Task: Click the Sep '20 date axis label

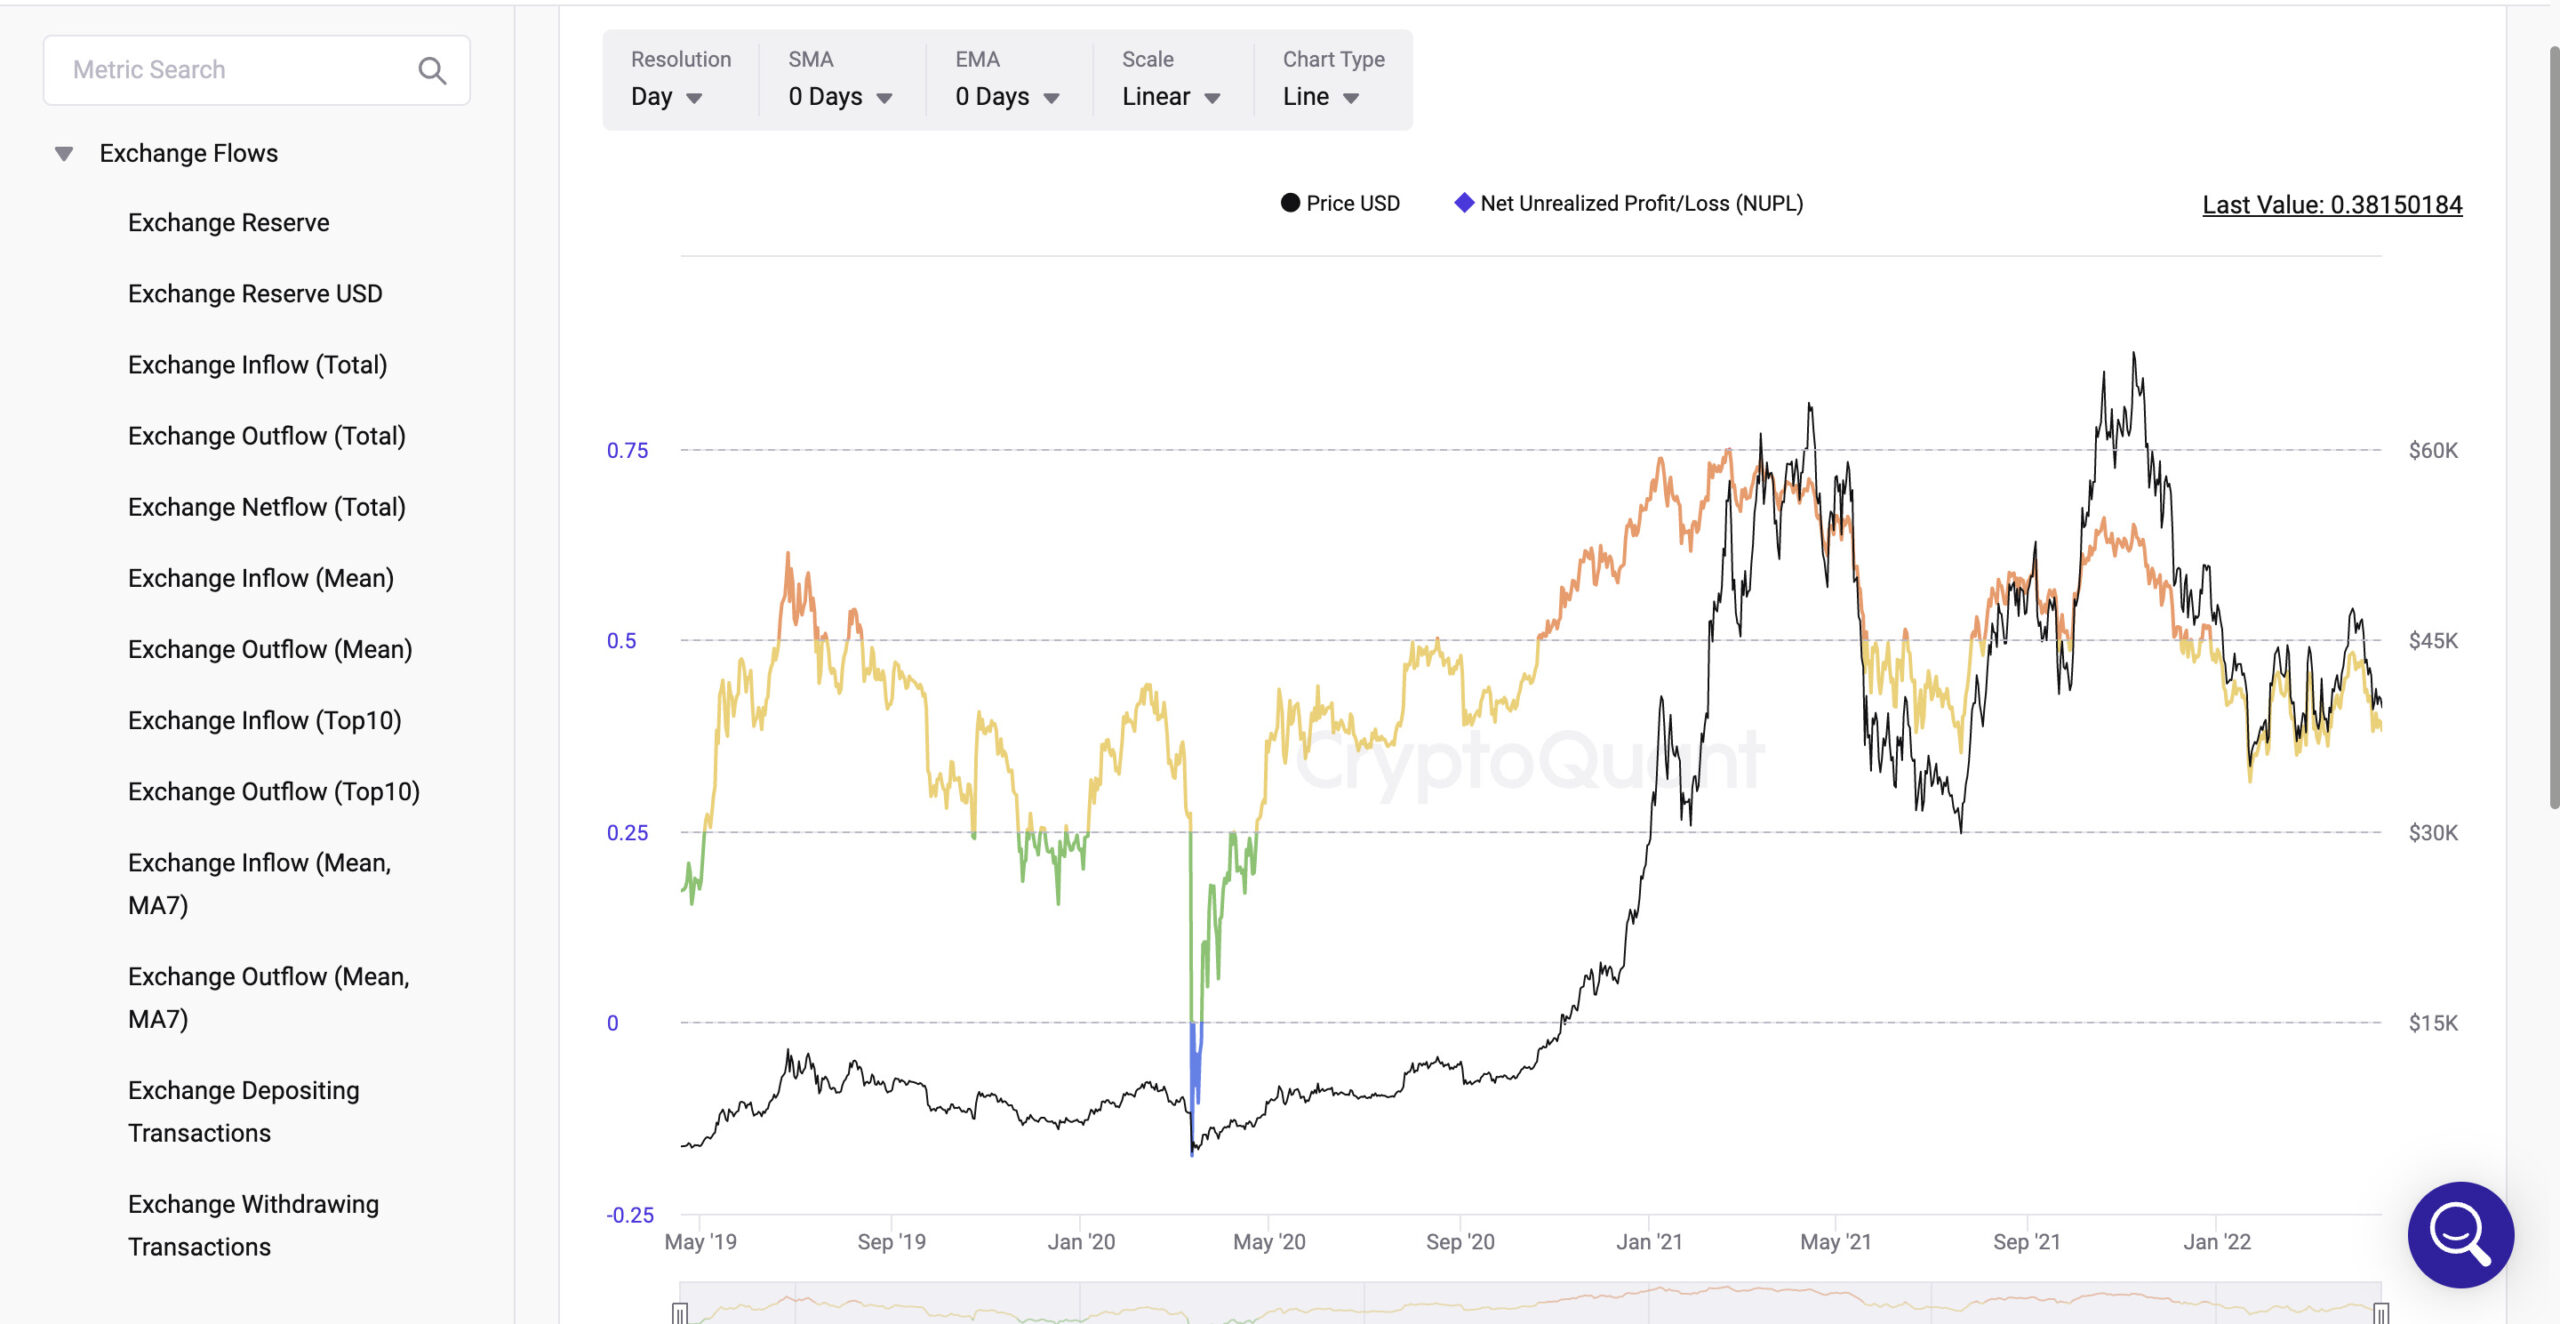Action: 1460,1242
